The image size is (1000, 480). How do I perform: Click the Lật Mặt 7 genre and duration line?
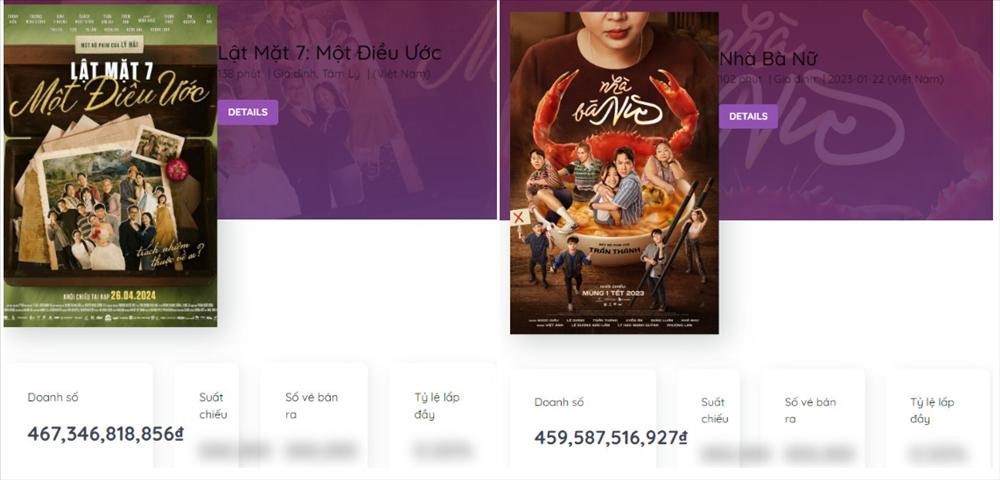(x=324, y=74)
